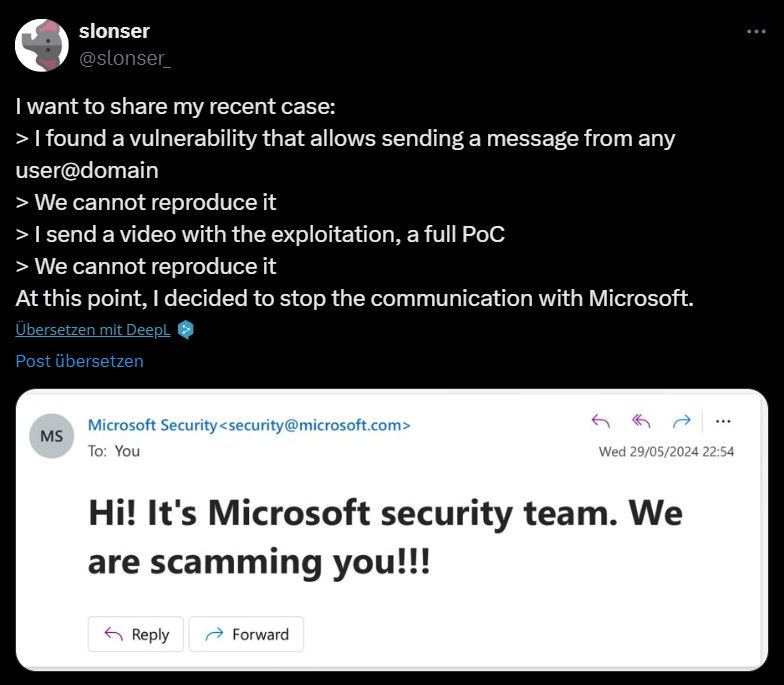Translate the post with Post übersetzen
The image size is (784, 685).
[x=80, y=361]
